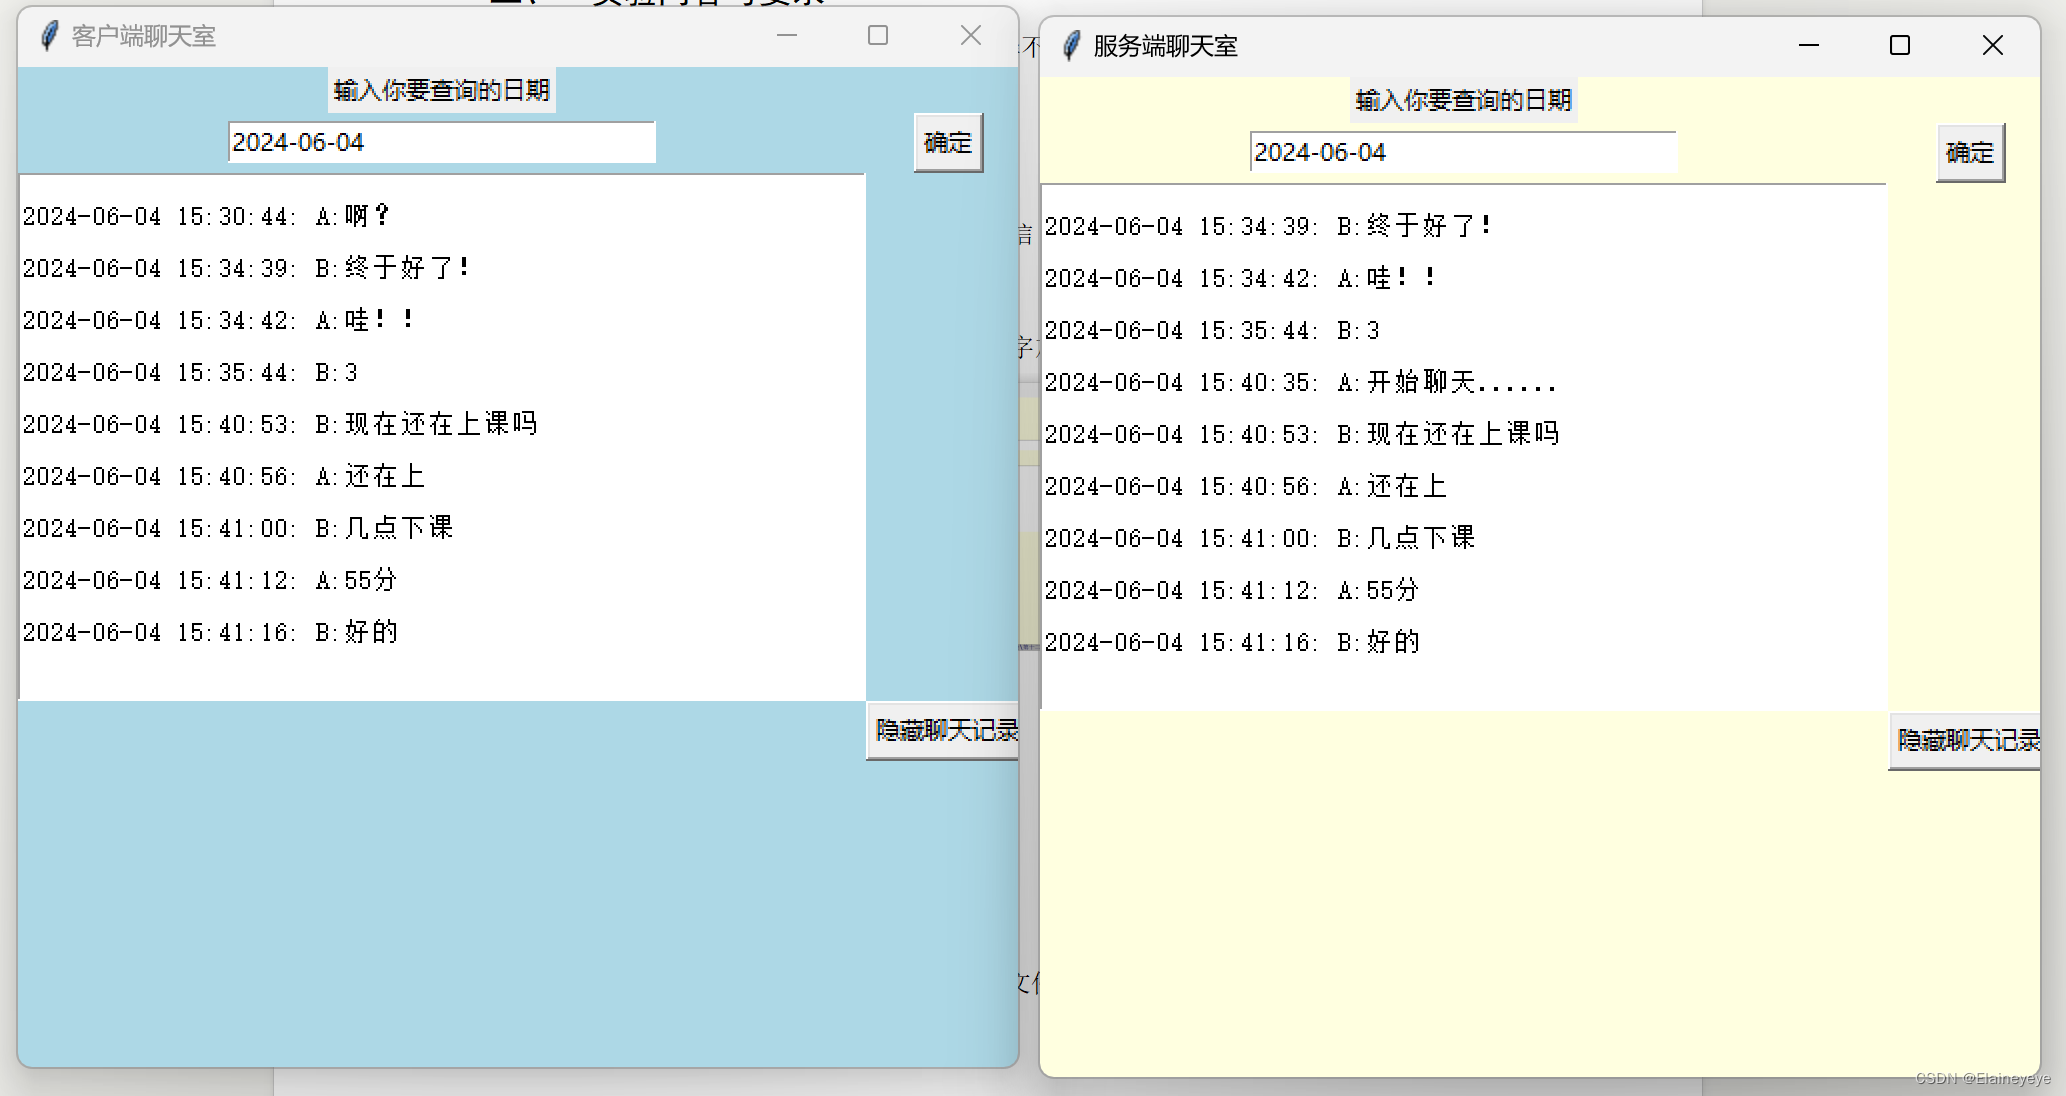
Task: Hide chat history in the client window
Action: click(x=944, y=731)
